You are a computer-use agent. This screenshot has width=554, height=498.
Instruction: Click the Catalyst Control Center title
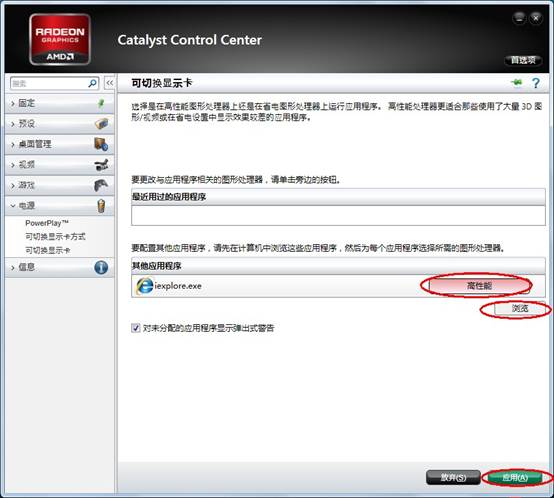coord(189,40)
